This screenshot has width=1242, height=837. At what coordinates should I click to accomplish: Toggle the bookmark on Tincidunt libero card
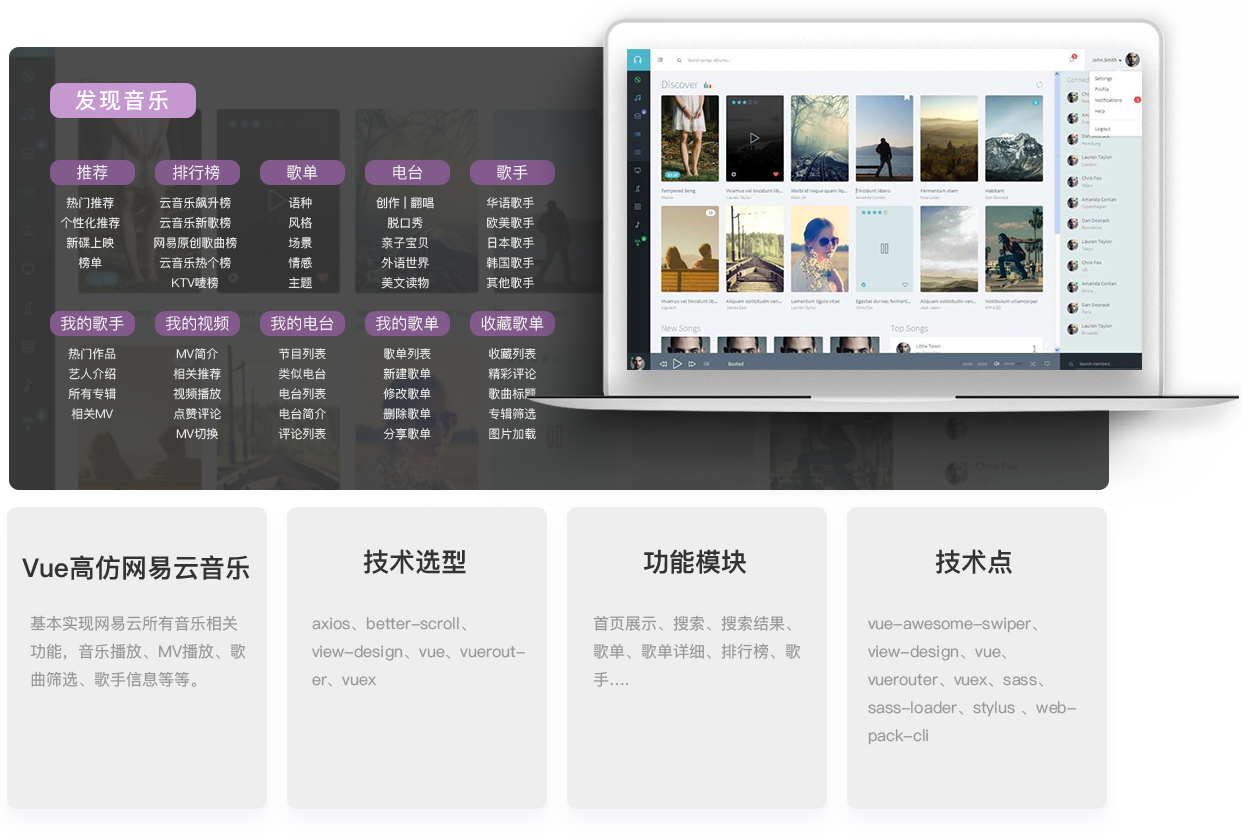907,98
